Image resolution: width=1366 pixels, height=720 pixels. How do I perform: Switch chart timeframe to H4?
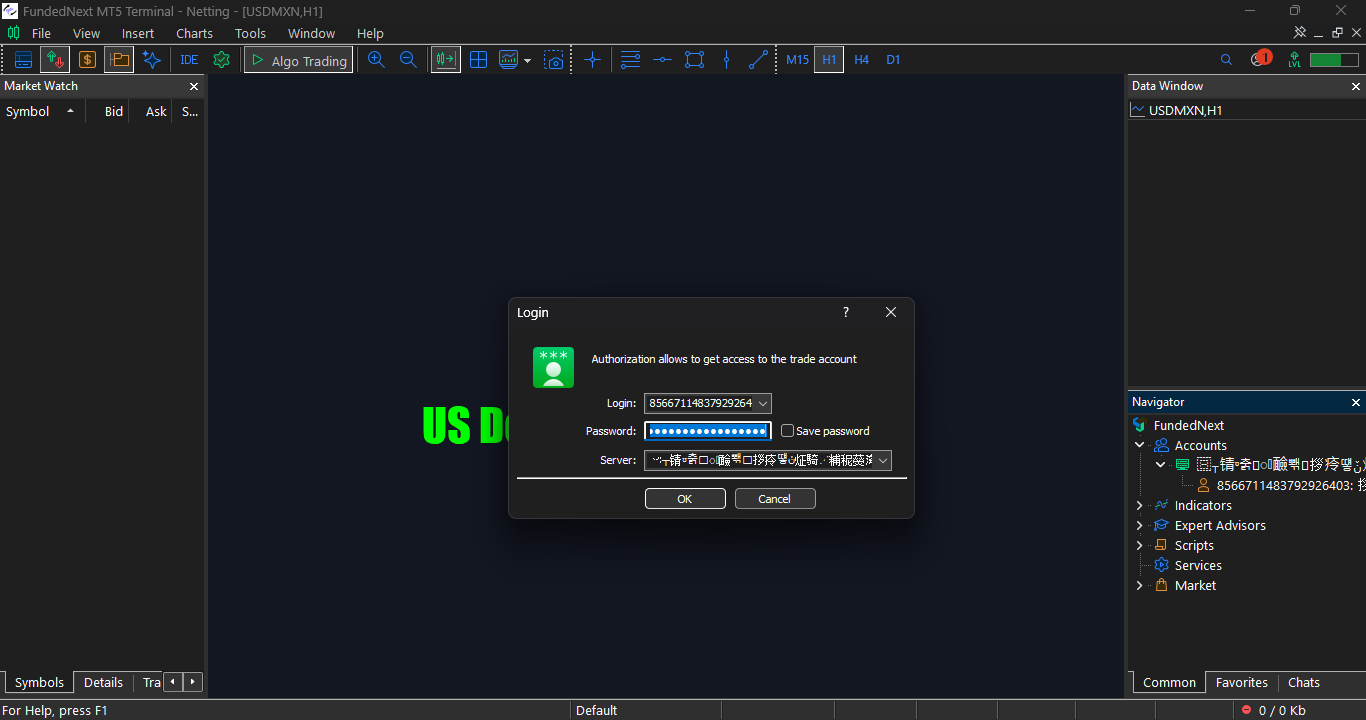point(861,60)
